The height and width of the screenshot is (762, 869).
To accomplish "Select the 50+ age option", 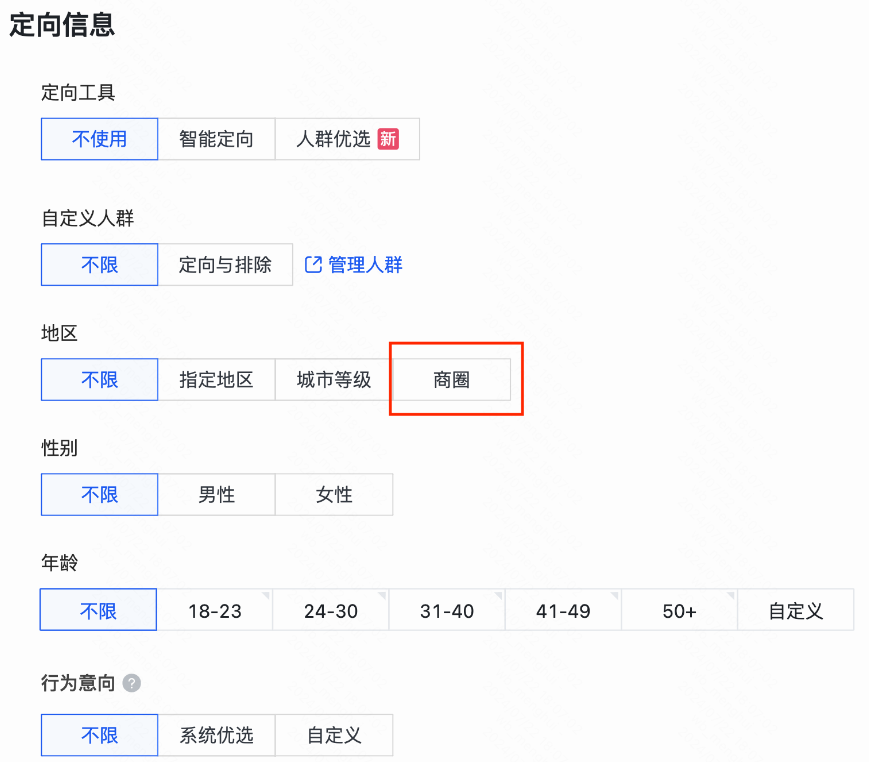I will [679, 609].
